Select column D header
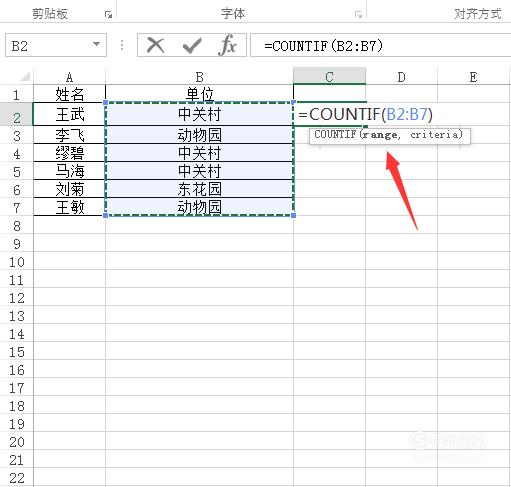 coord(401,77)
